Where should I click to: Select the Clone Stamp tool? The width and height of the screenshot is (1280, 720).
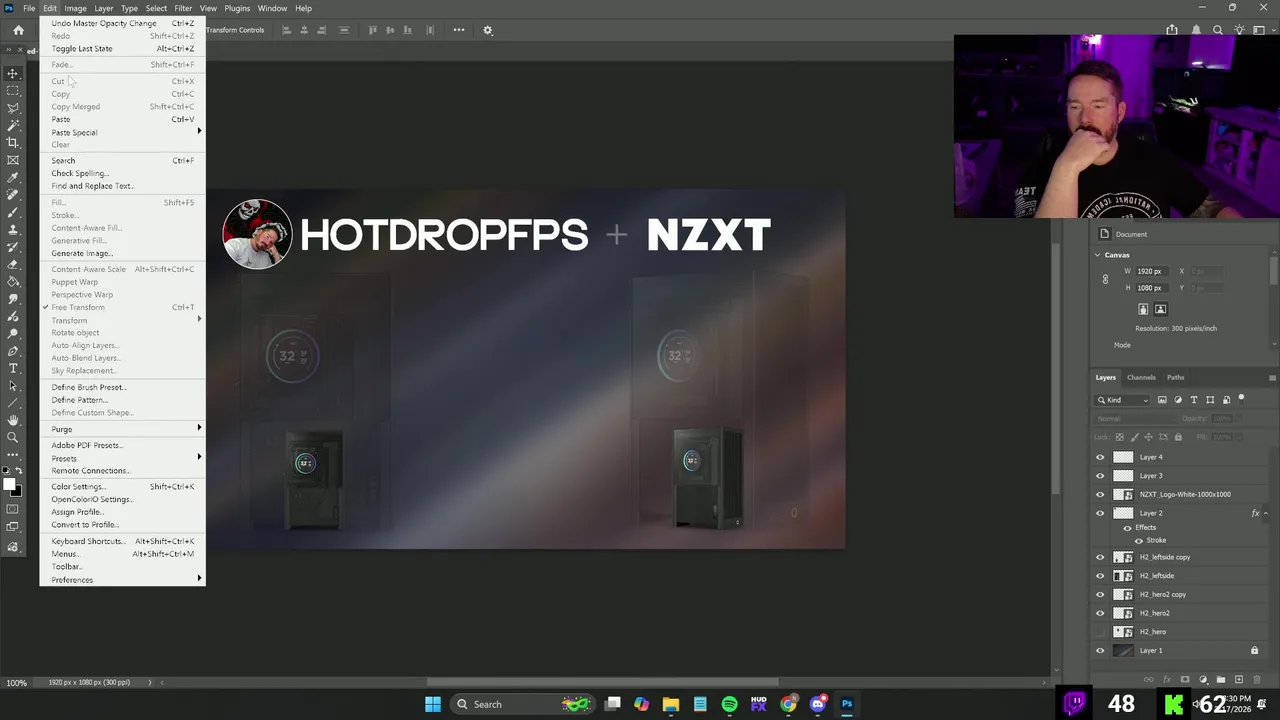(x=13, y=229)
